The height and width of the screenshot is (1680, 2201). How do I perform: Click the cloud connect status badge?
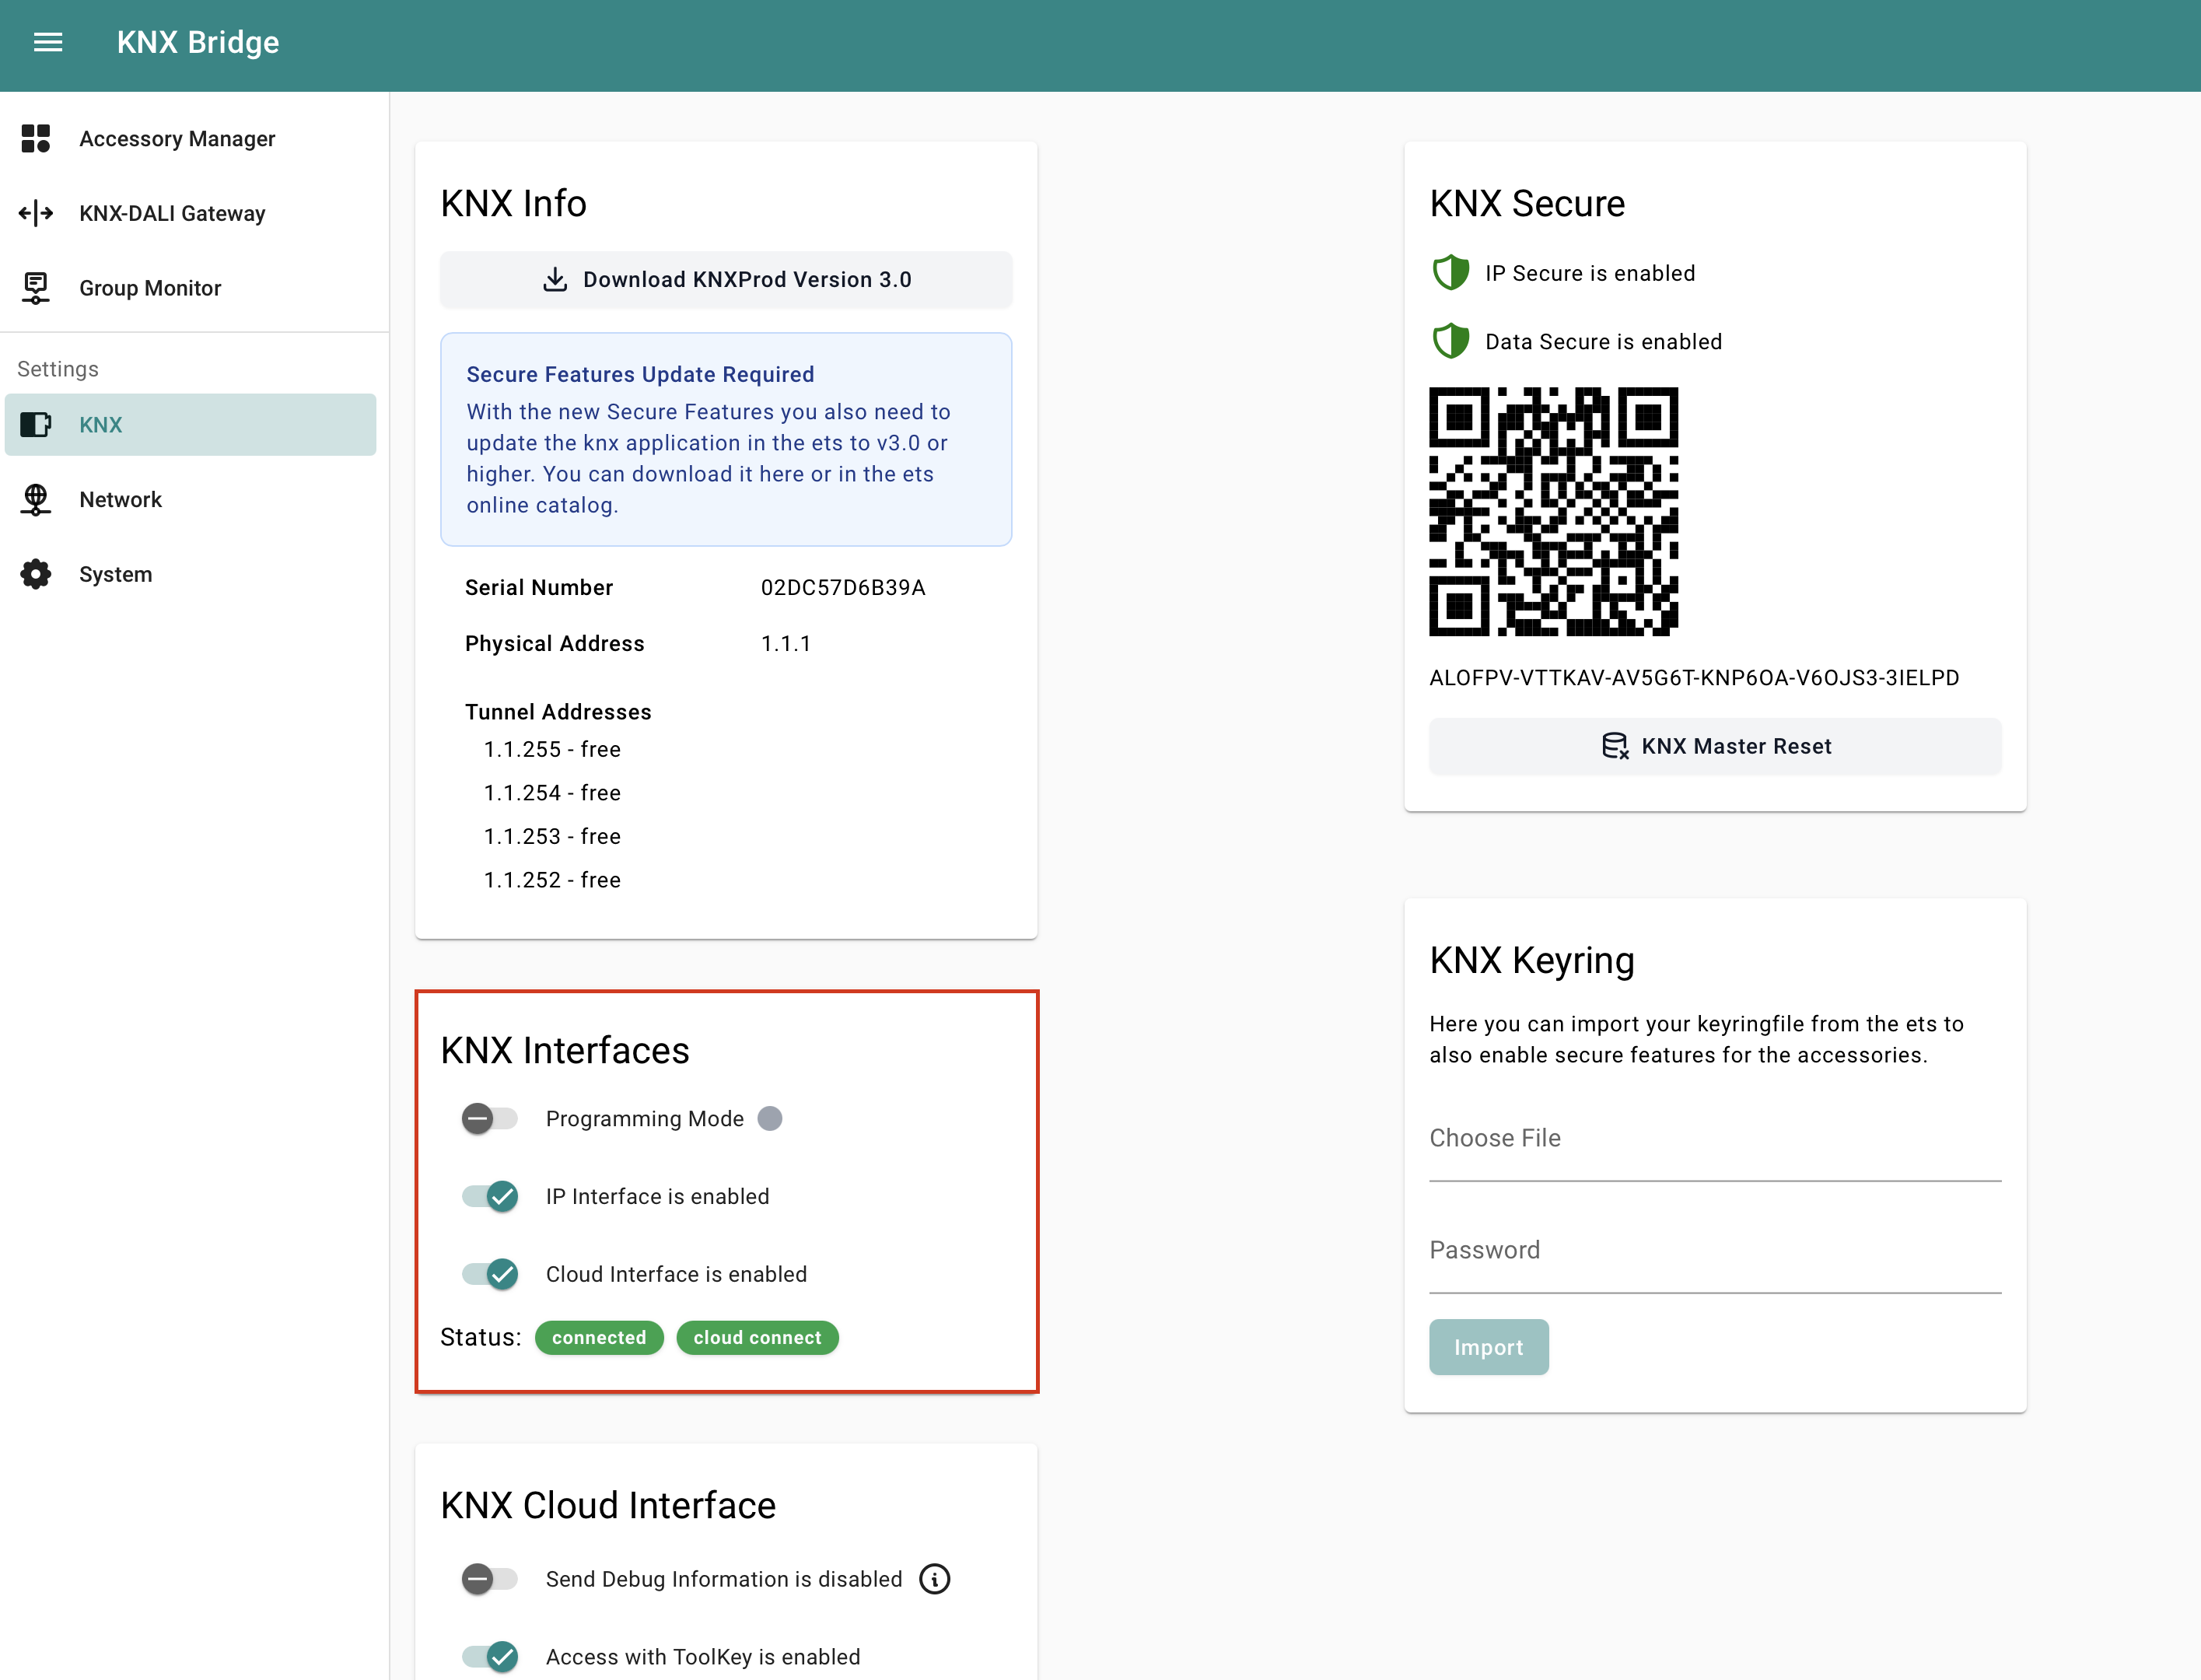click(757, 1338)
